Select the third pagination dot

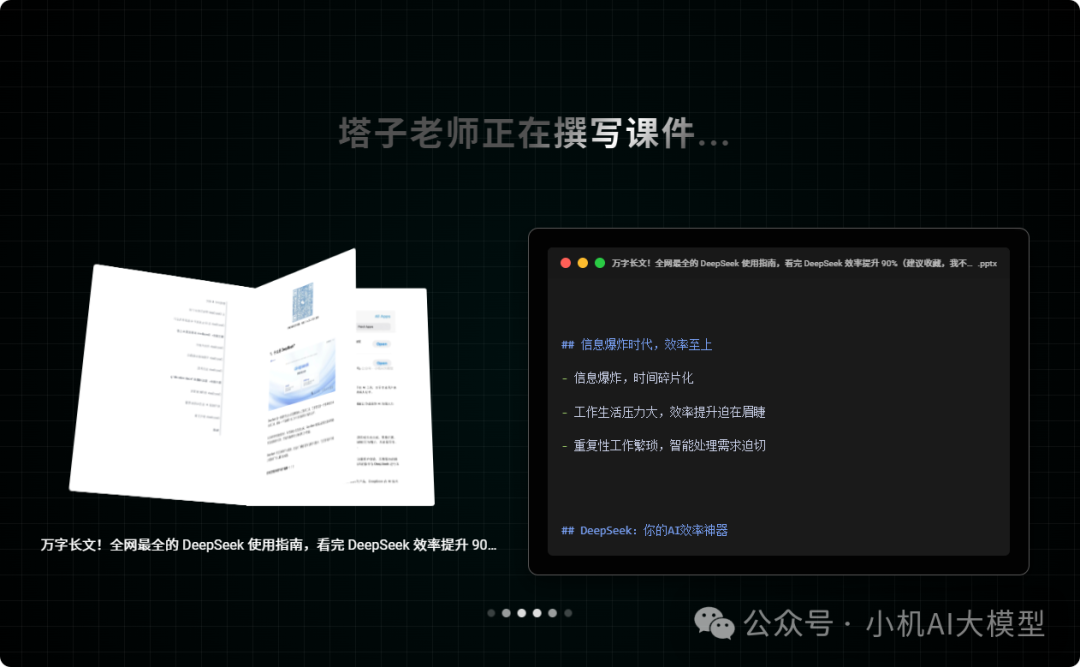tap(521, 613)
